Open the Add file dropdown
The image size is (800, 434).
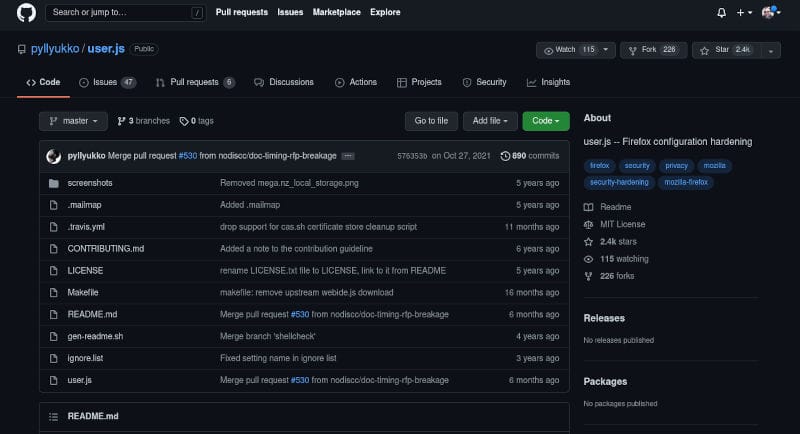click(490, 121)
